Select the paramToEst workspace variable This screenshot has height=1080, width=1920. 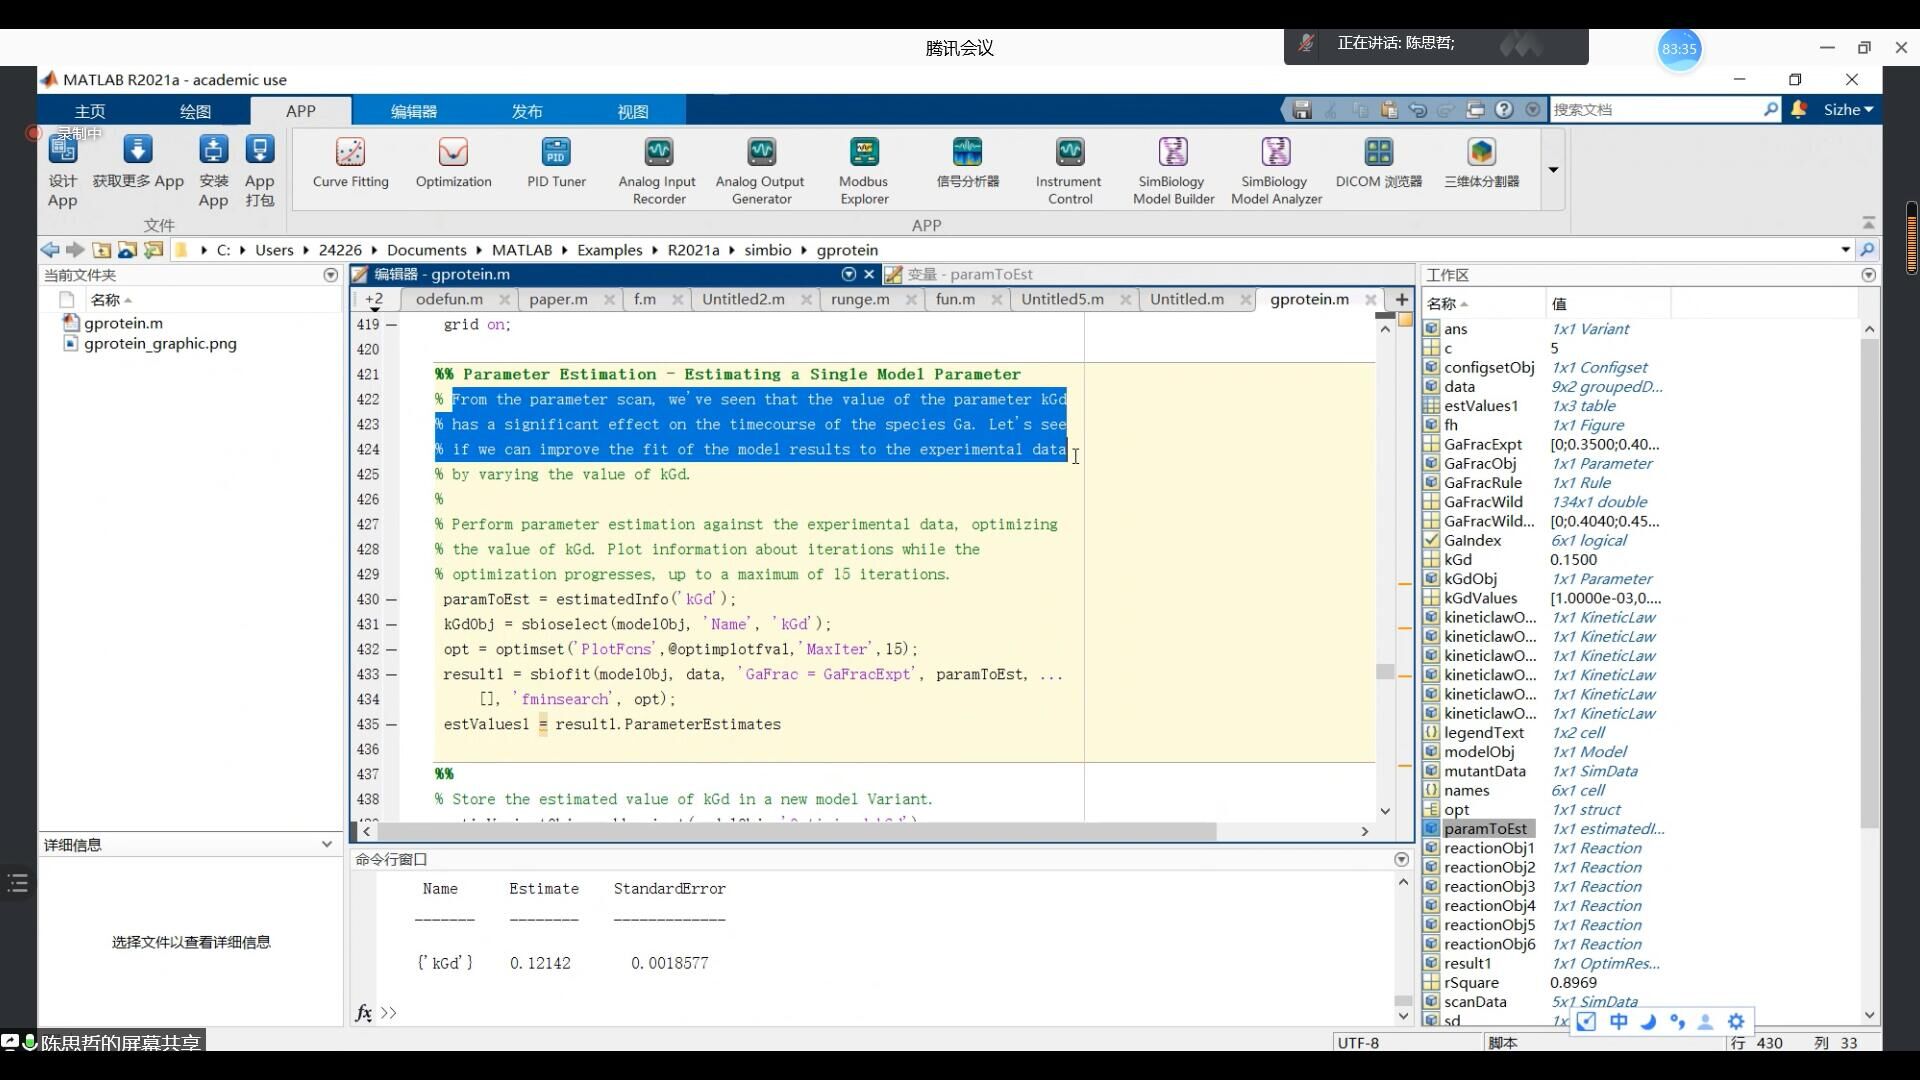(x=1485, y=829)
